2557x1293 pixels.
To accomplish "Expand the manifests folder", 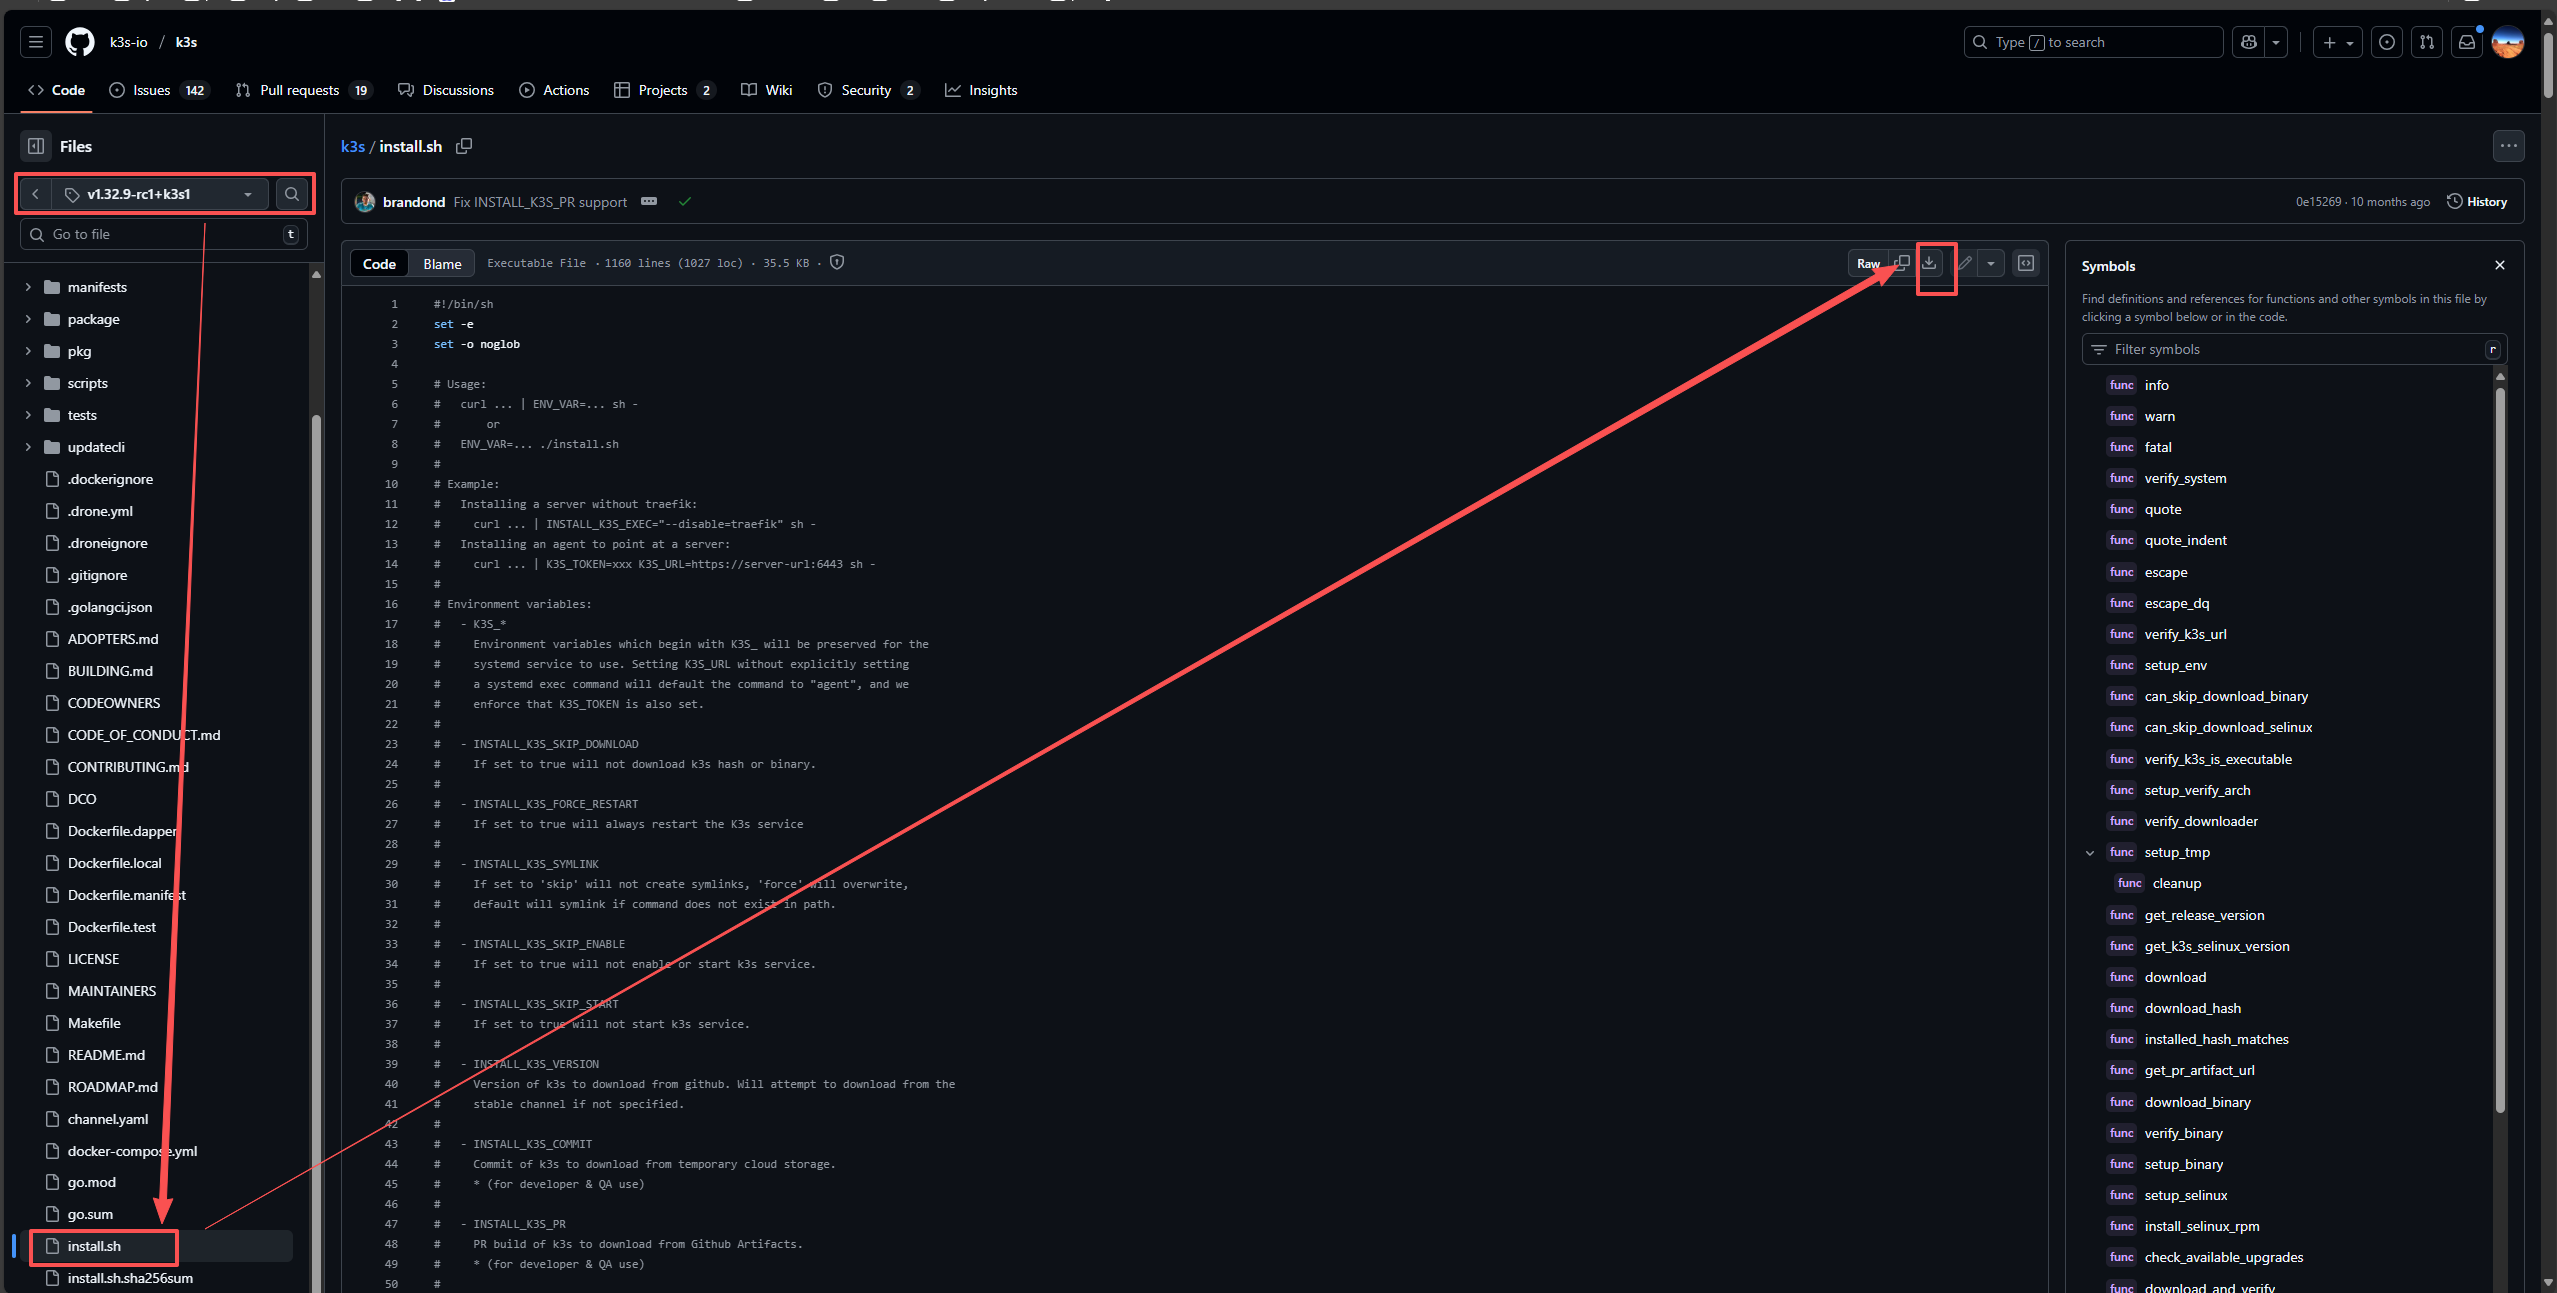I will (x=28, y=287).
